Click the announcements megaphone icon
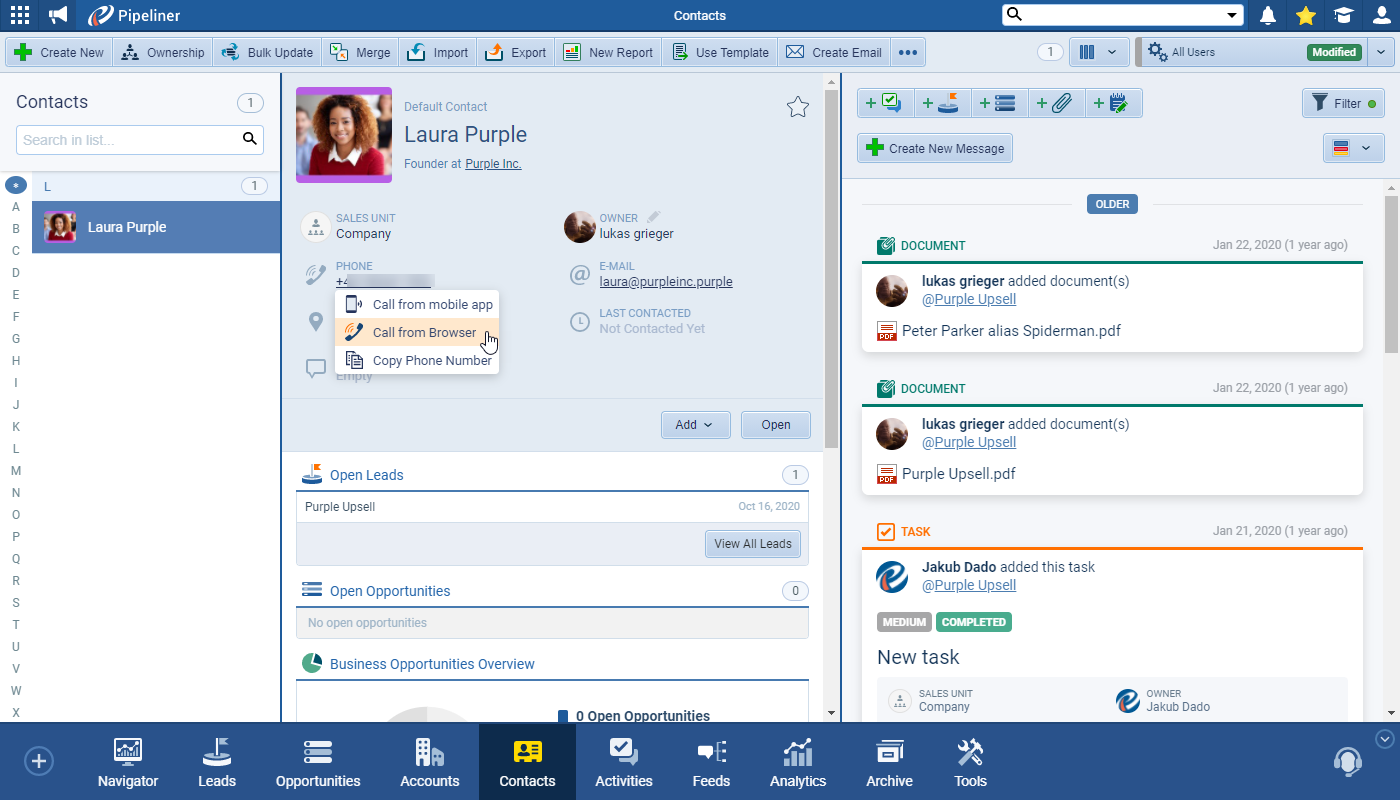Screen dimensions: 1400x800 tap(59, 15)
